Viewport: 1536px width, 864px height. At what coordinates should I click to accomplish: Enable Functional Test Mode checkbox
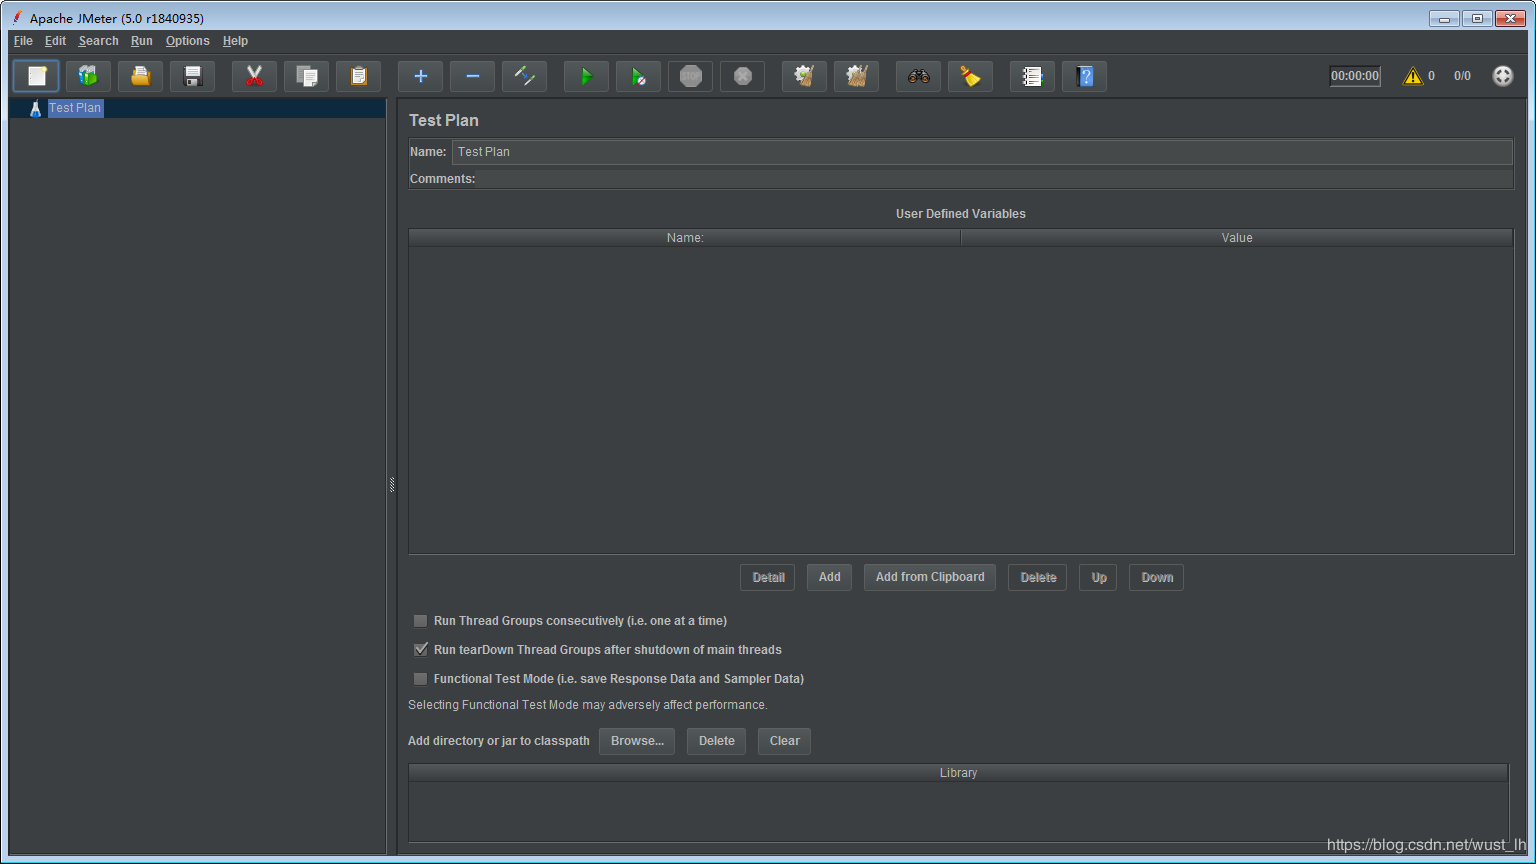[421, 679]
